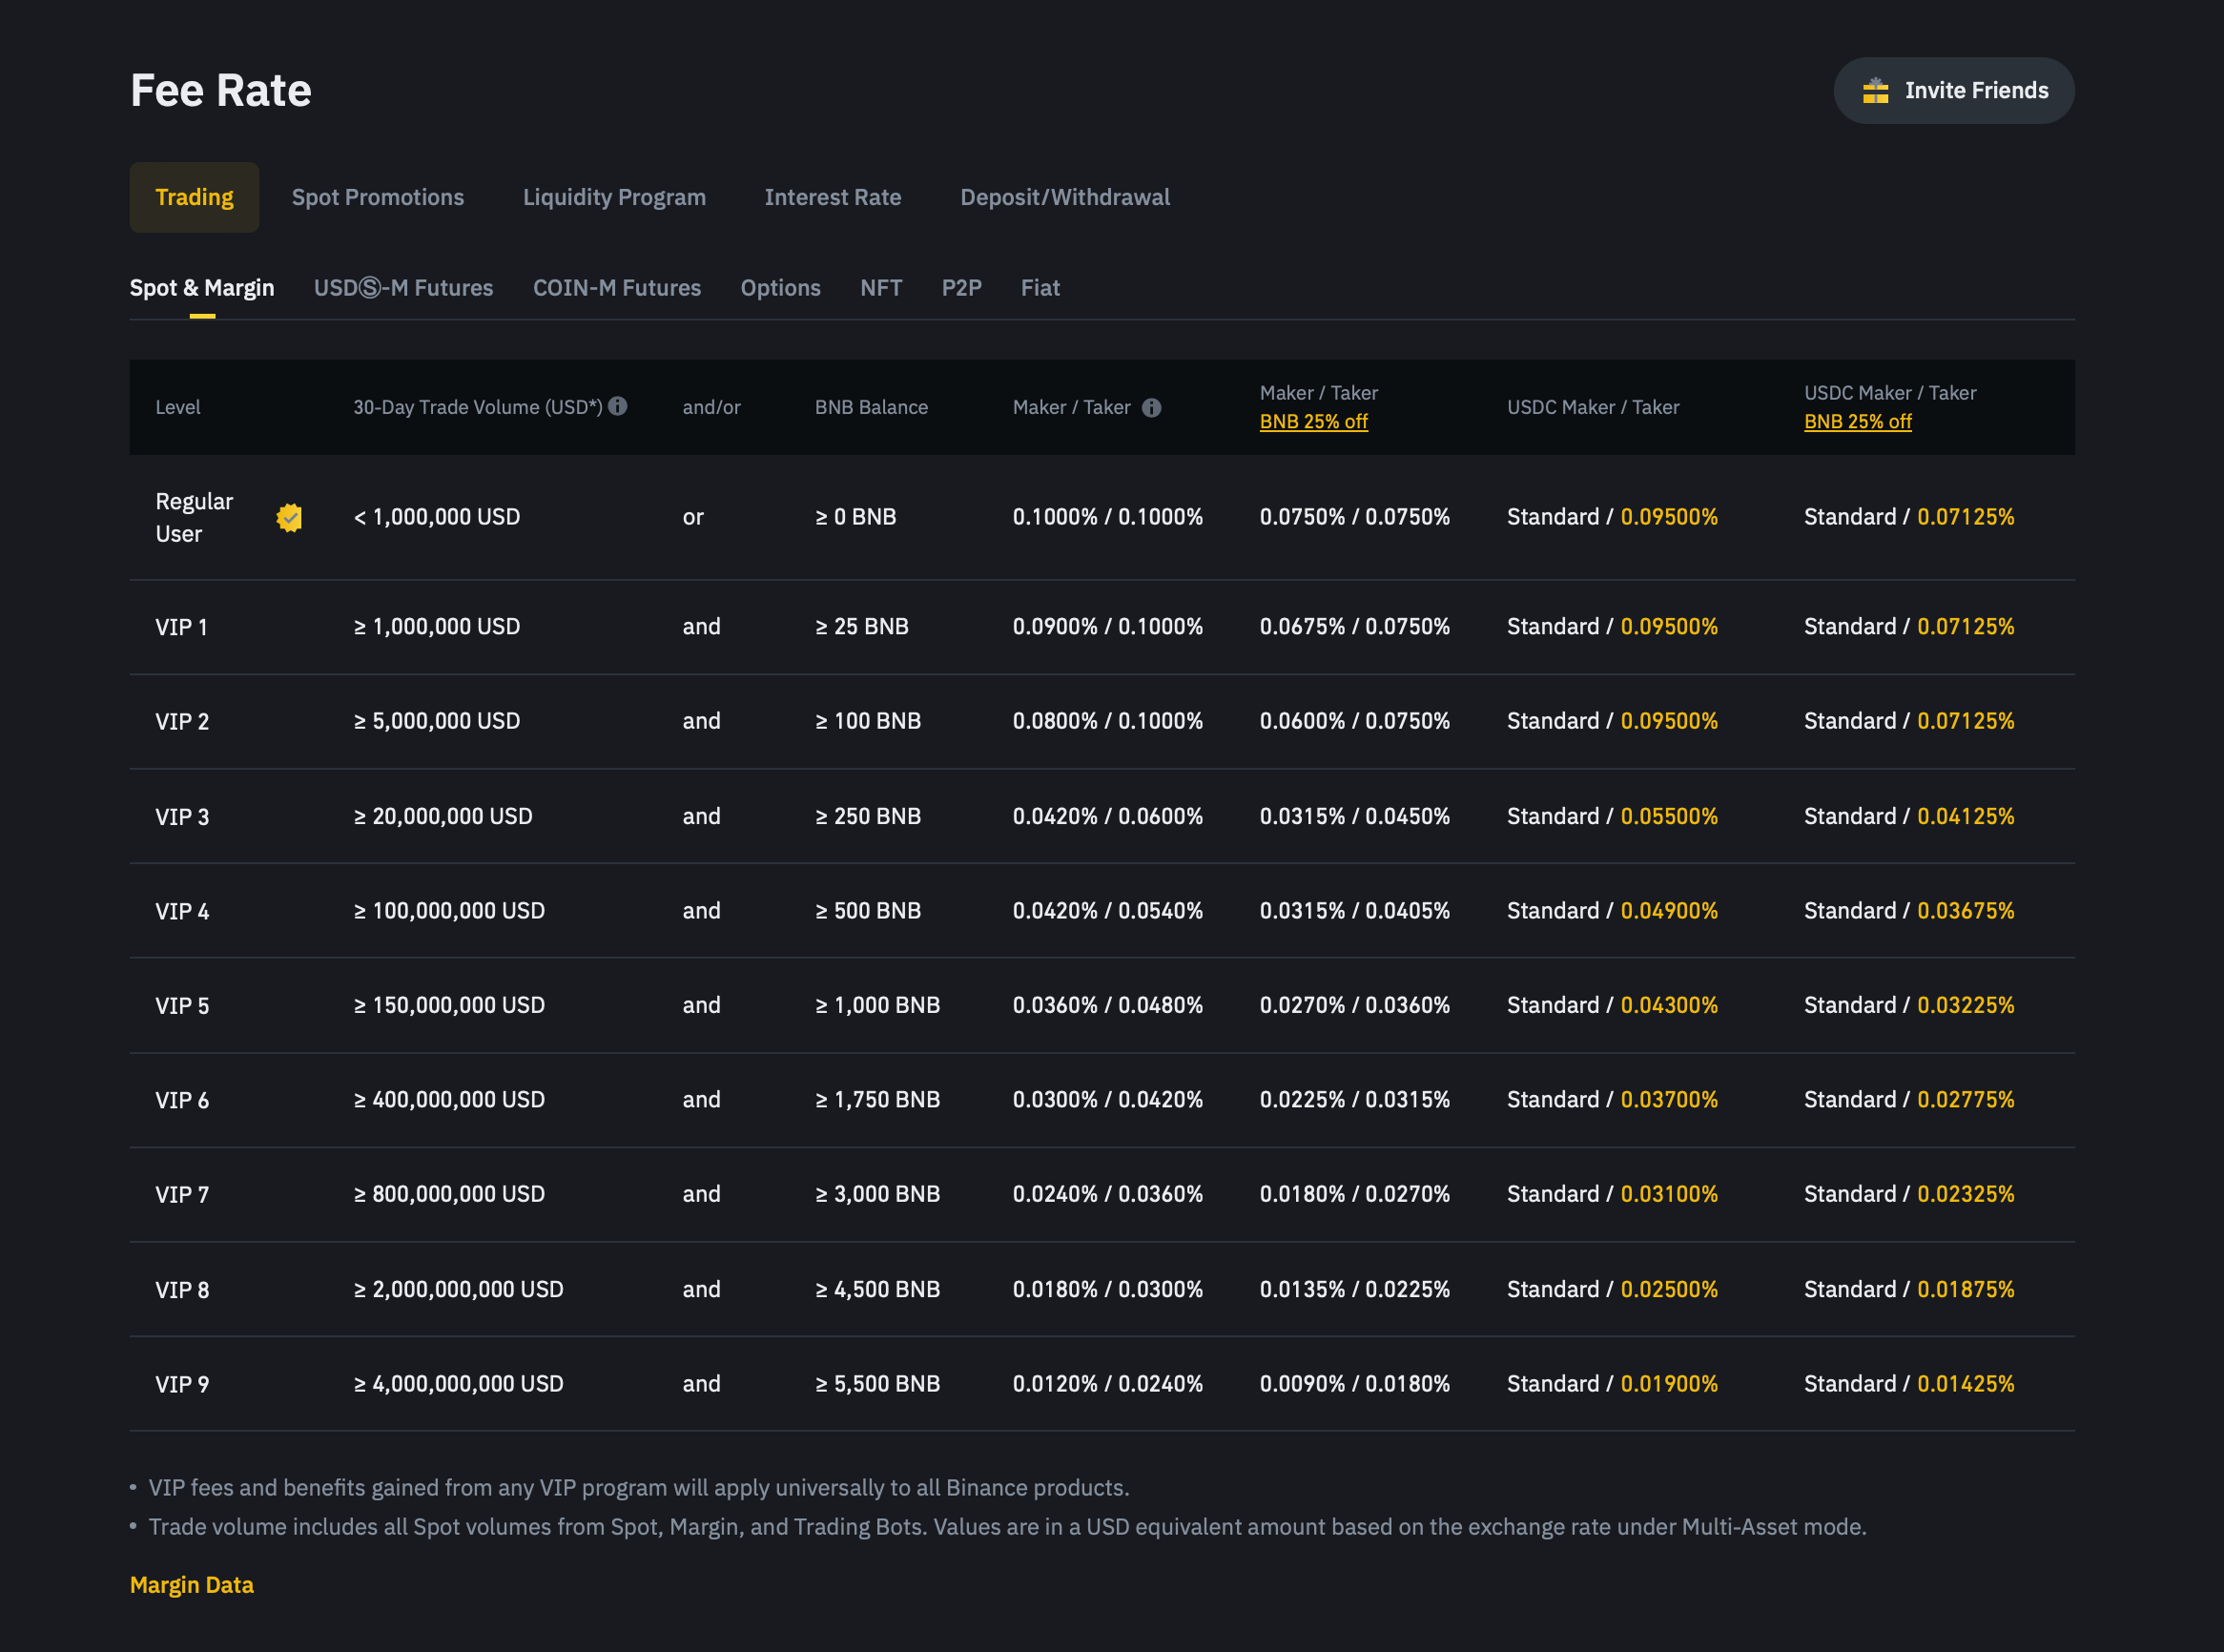
Task: Click info icon next to Maker / Taker header
Action: click(x=1151, y=408)
